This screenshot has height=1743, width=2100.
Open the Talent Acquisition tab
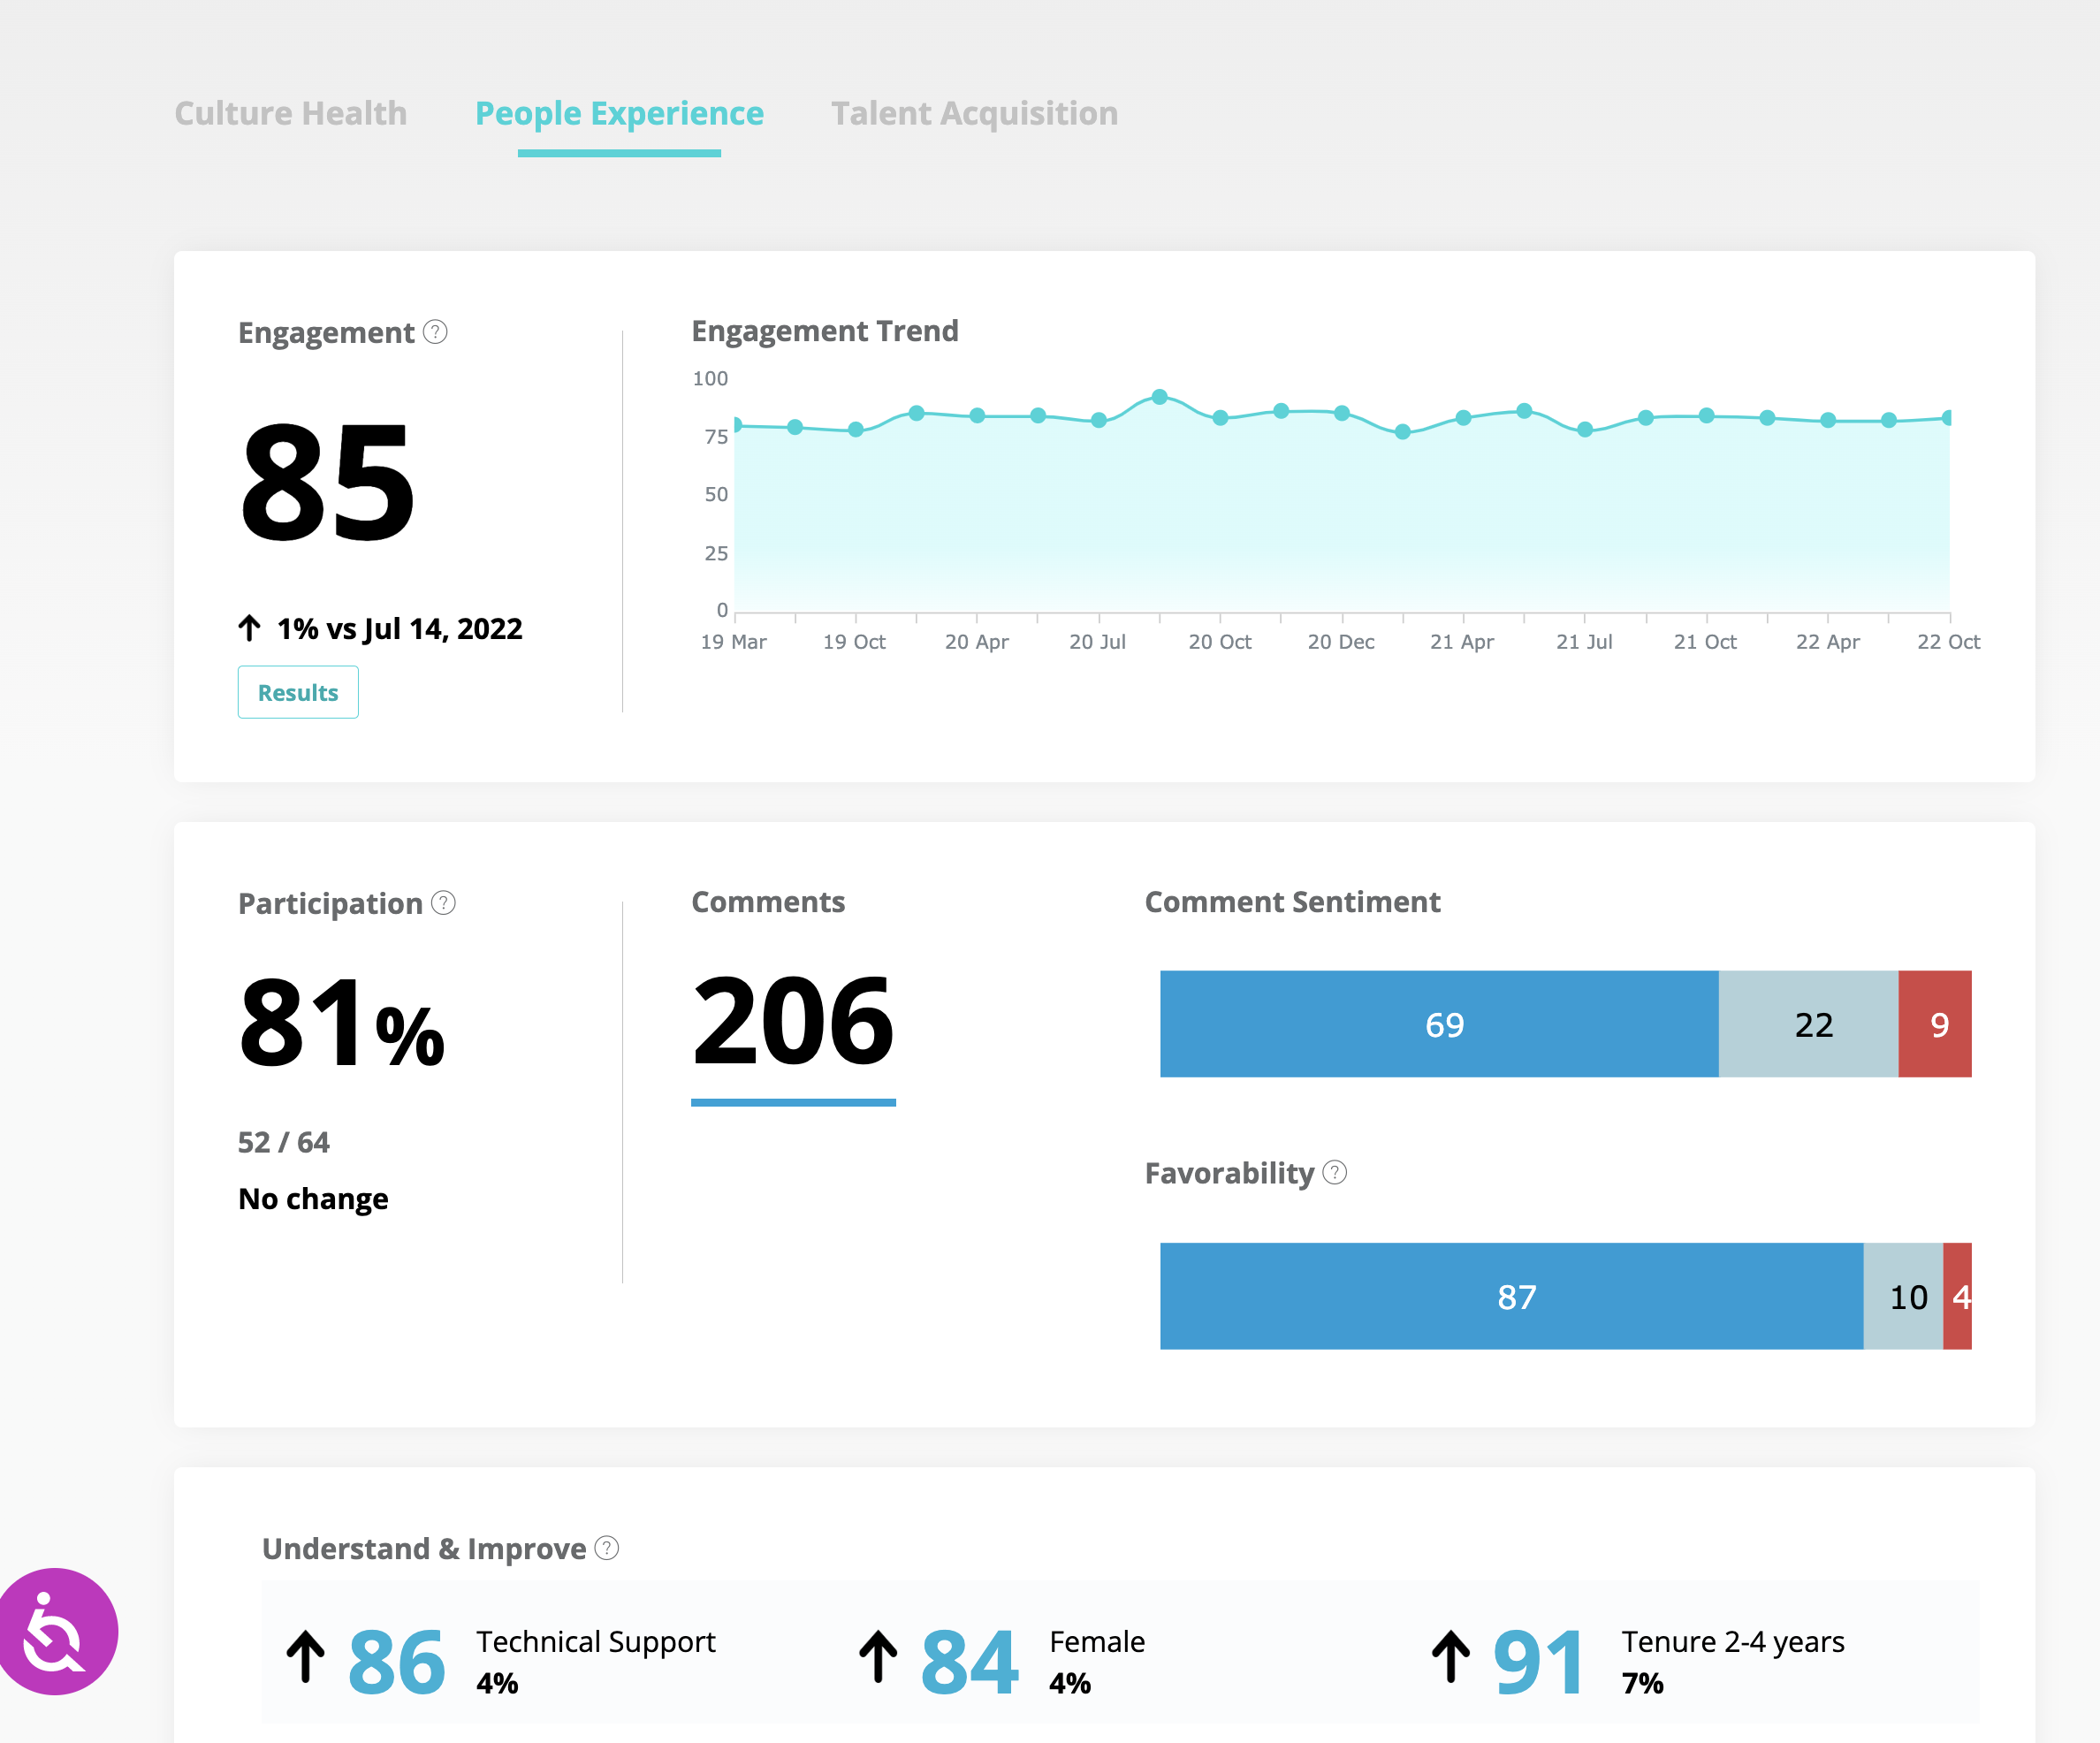tap(975, 113)
